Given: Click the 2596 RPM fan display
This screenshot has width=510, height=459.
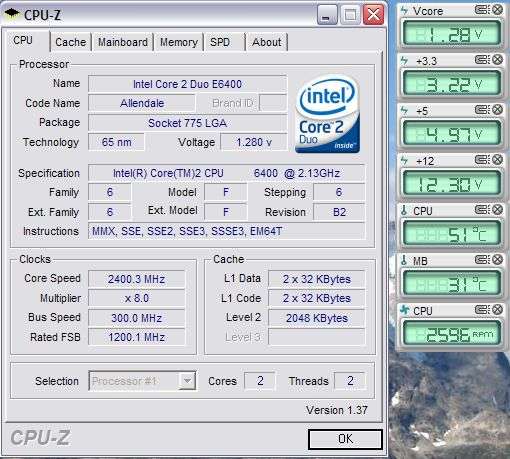Looking at the screenshot, I should click(452, 334).
